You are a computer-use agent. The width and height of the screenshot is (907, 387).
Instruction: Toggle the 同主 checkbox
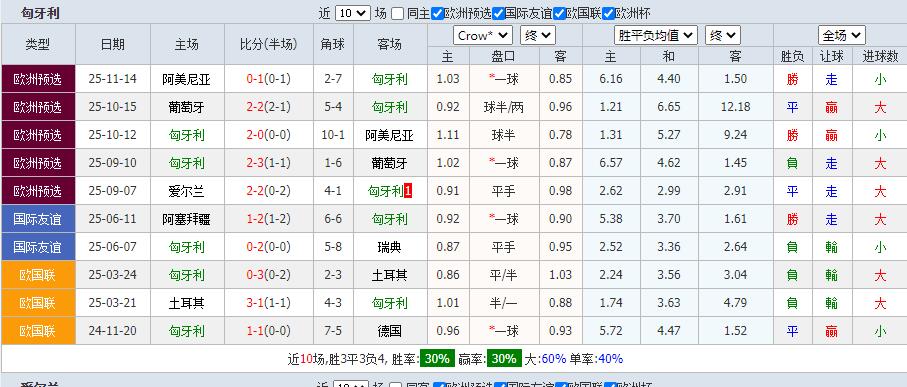(x=397, y=13)
